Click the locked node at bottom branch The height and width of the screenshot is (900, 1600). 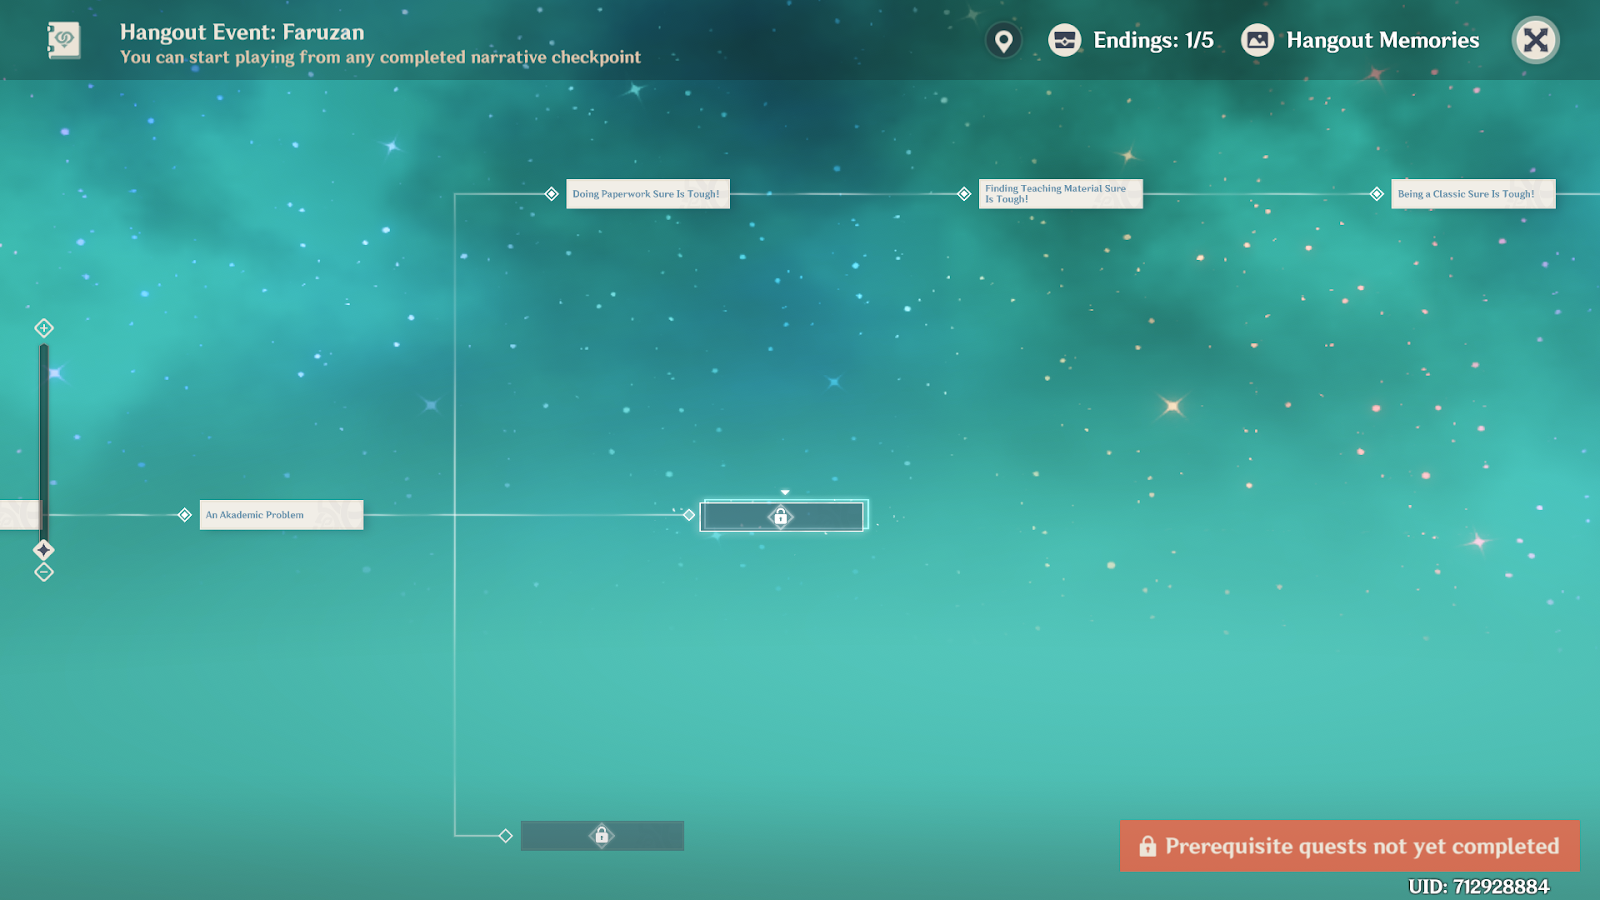pyautogui.click(x=602, y=836)
